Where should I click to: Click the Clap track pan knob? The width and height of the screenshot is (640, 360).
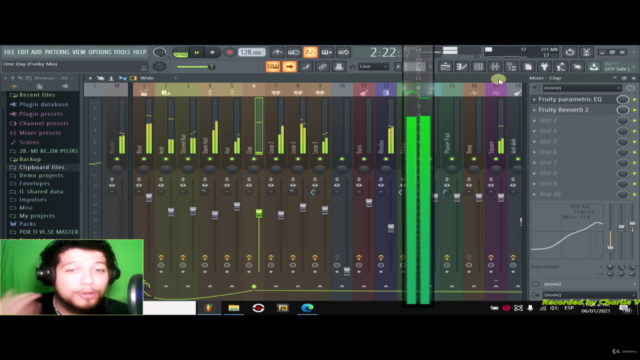coord(254,169)
